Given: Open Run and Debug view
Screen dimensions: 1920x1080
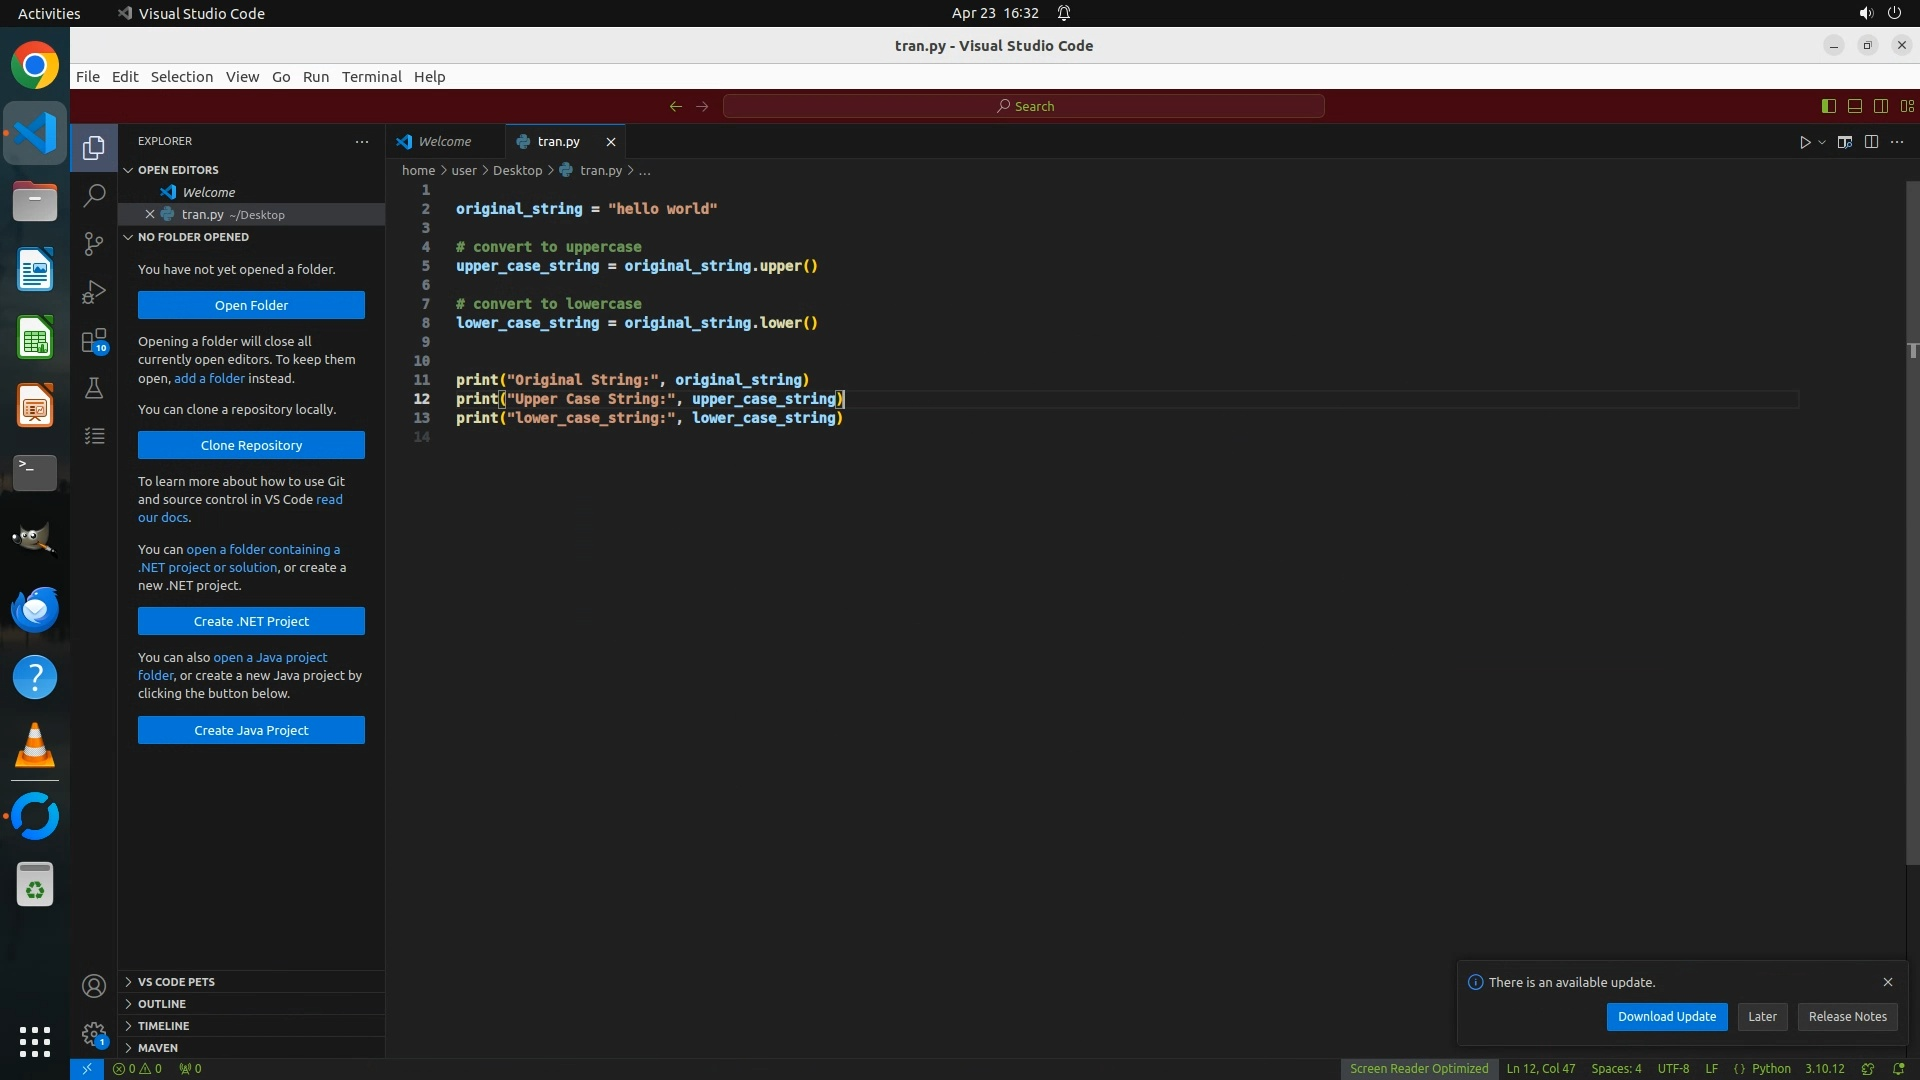Looking at the screenshot, I should click(x=94, y=292).
